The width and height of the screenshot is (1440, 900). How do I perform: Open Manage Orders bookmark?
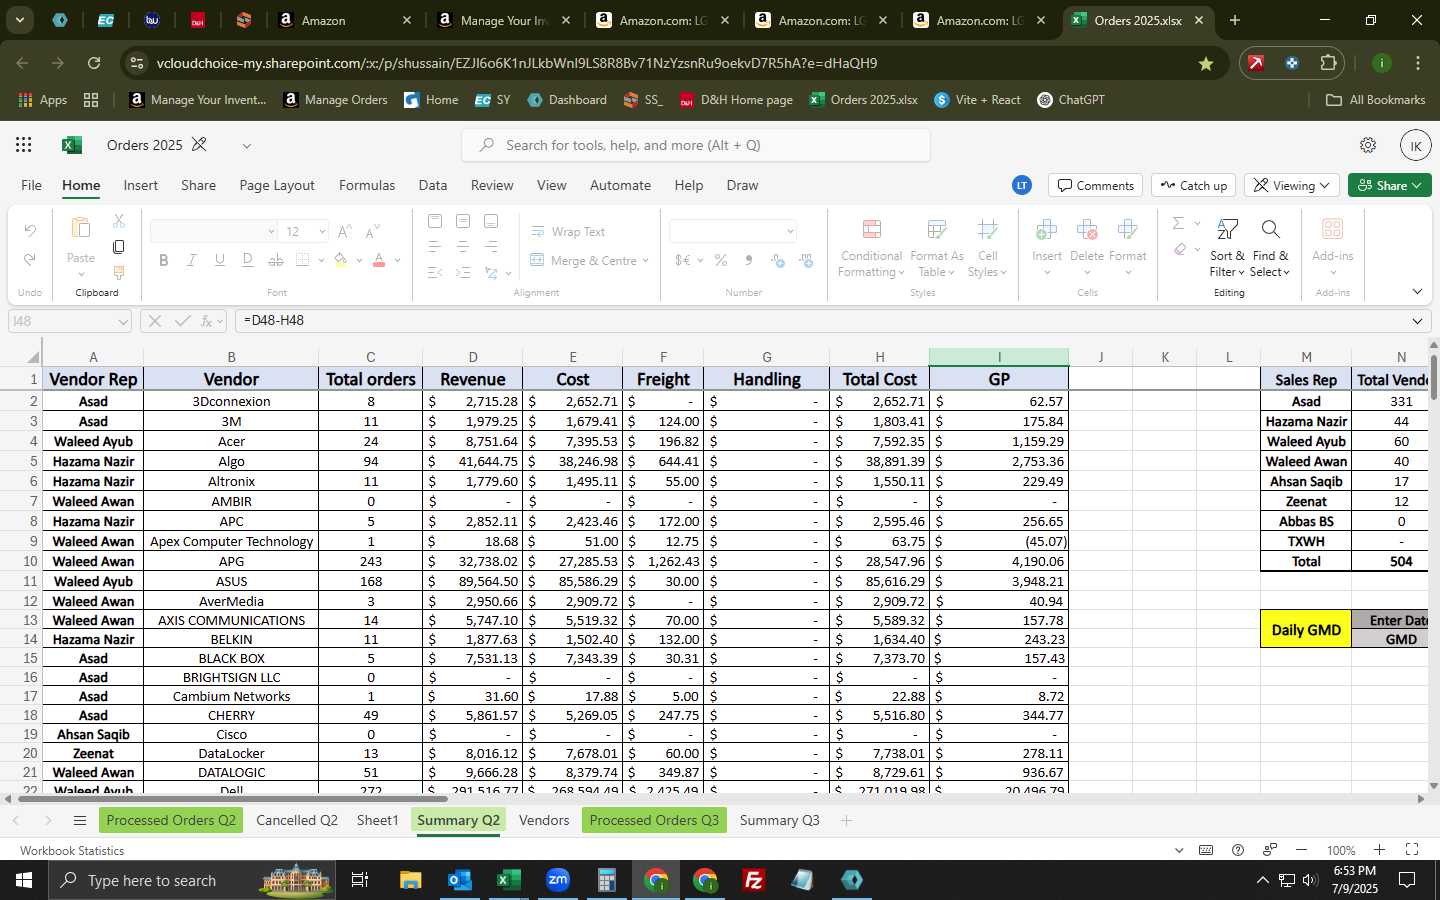point(335,100)
